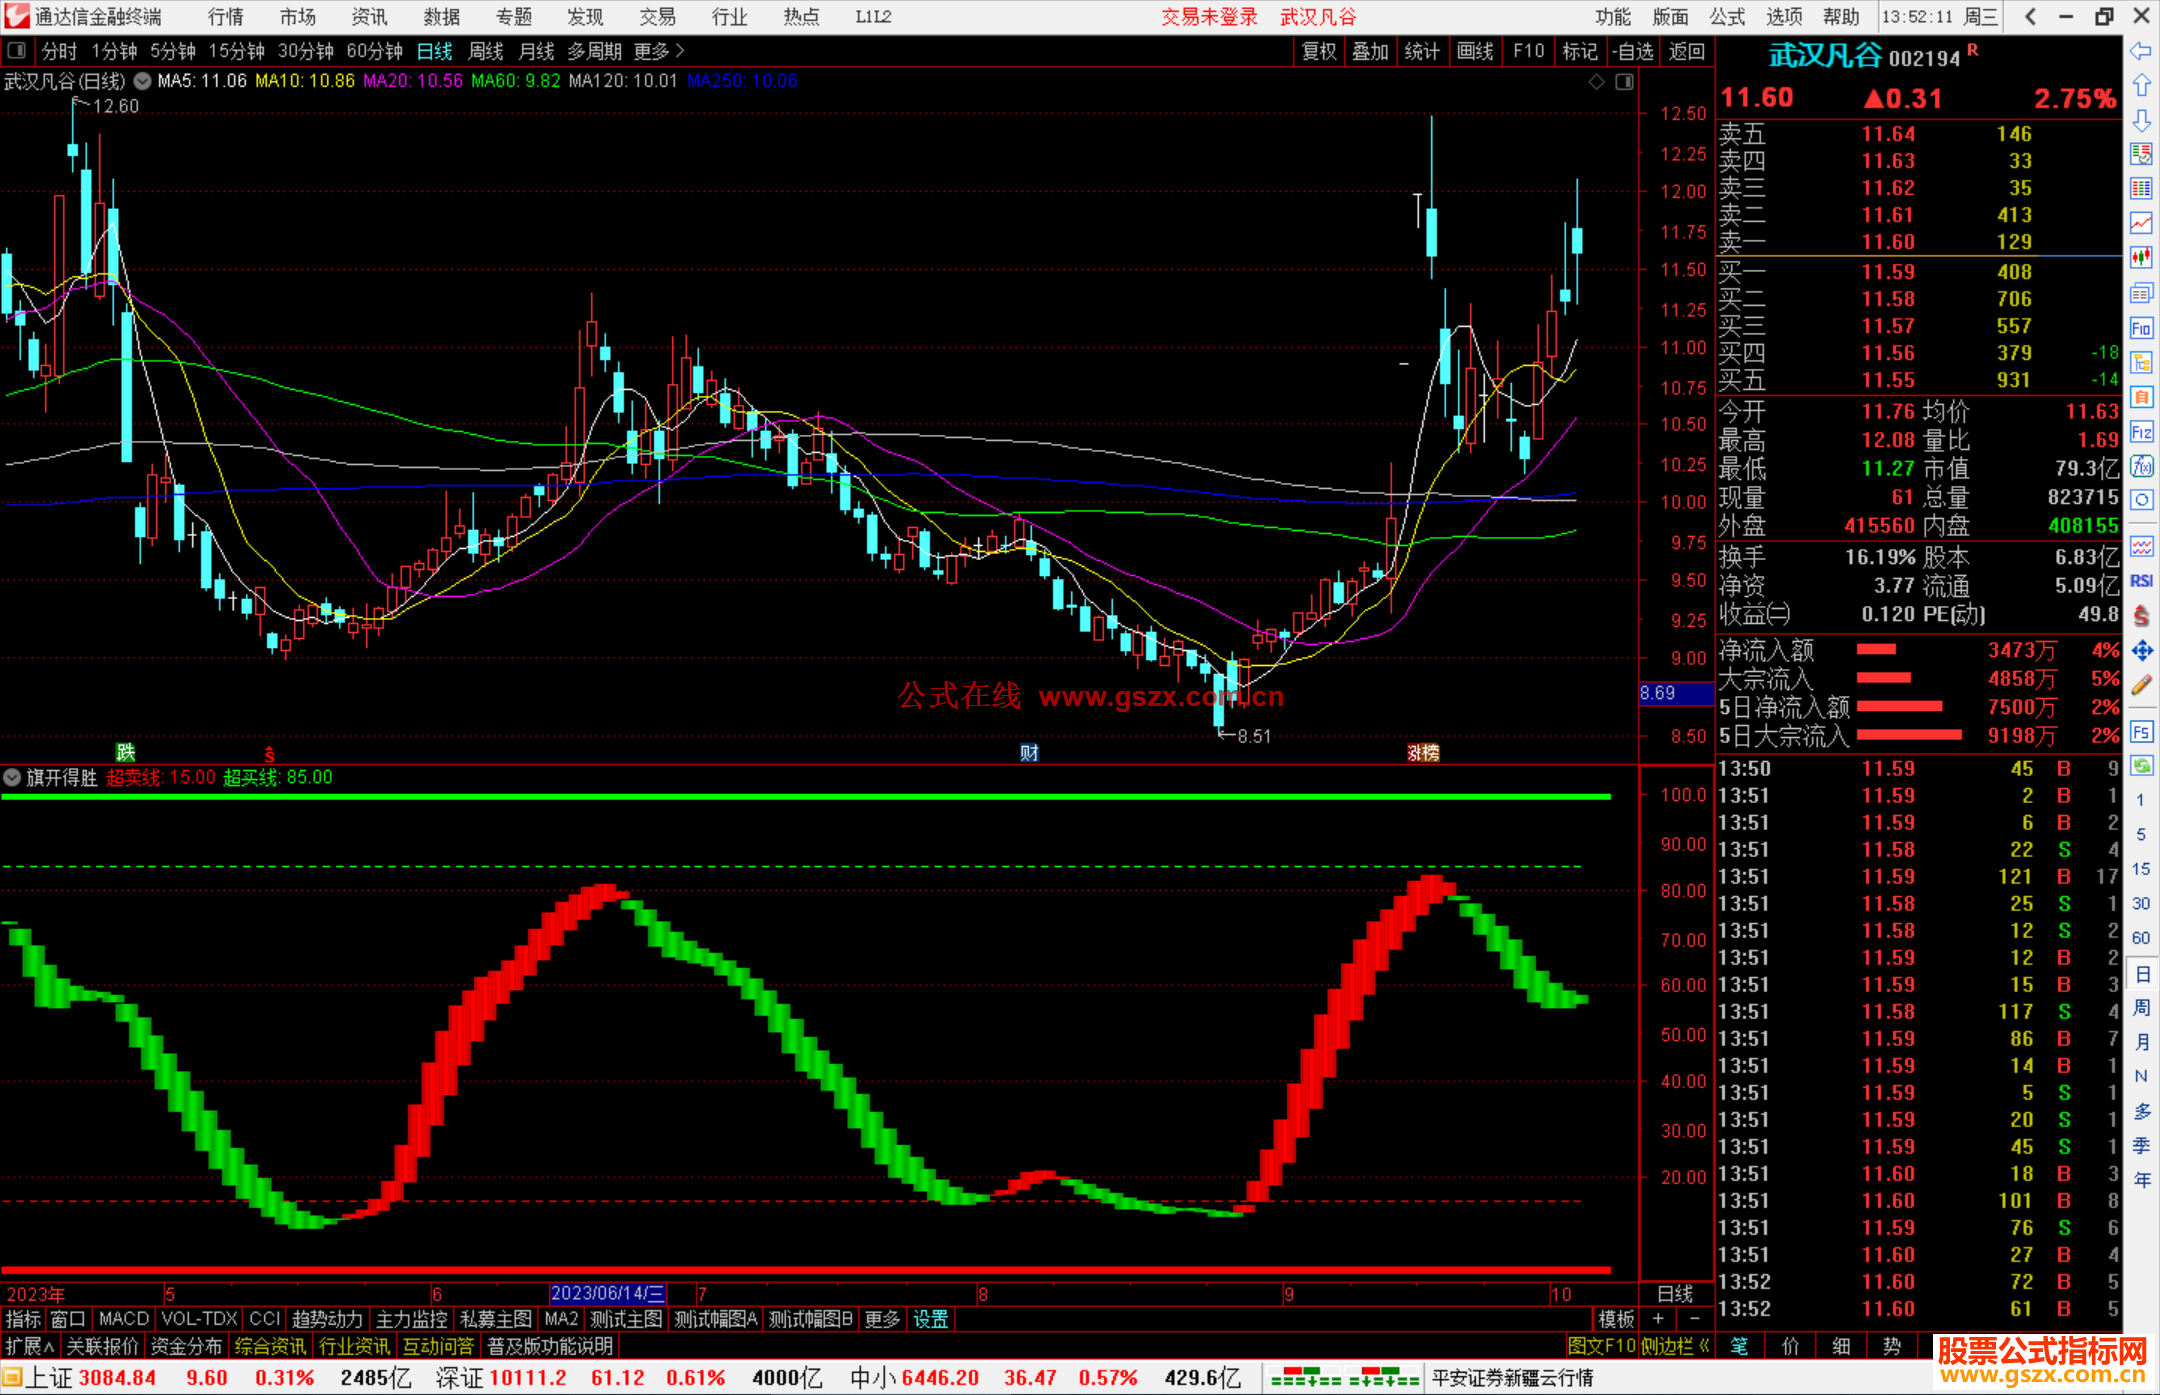2160x1395 pixels.
Task: Click the F10 company info sidebar icon
Action: click(x=2141, y=328)
